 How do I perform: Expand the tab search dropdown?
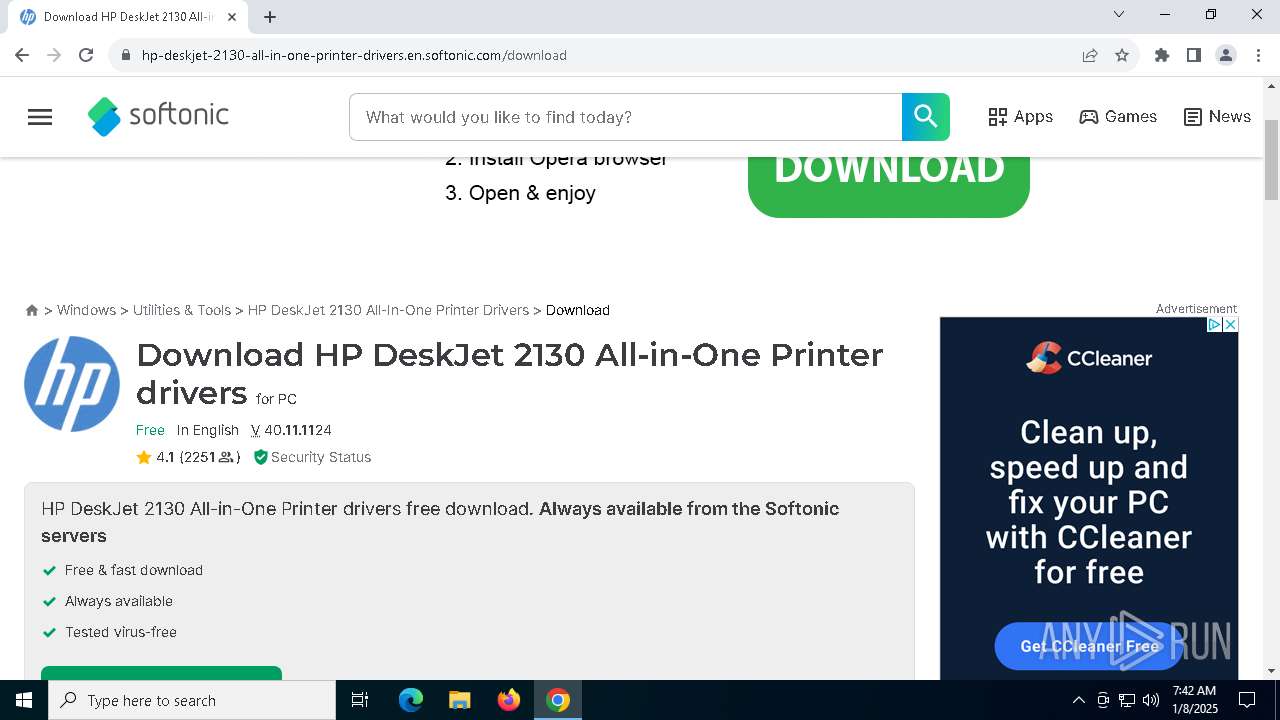(1119, 14)
